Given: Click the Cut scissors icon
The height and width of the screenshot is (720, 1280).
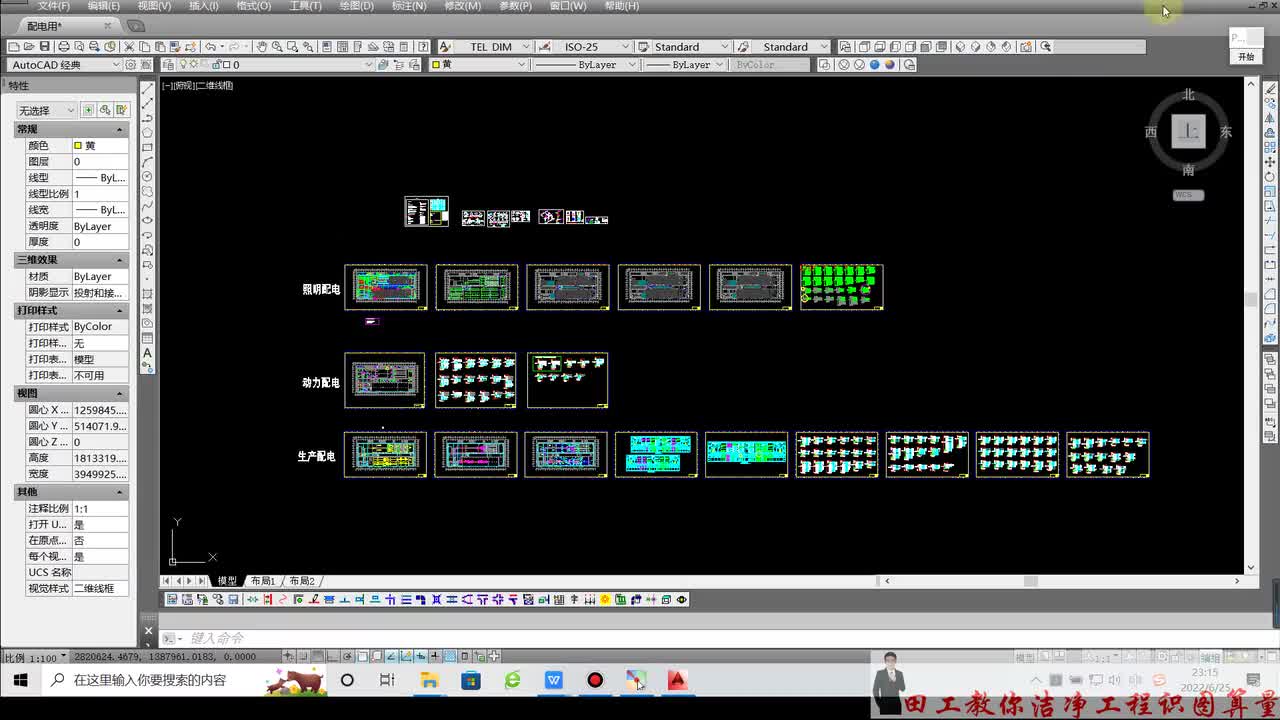Looking at the screenshot, I should pyautogui.click(x=129, y=47).
